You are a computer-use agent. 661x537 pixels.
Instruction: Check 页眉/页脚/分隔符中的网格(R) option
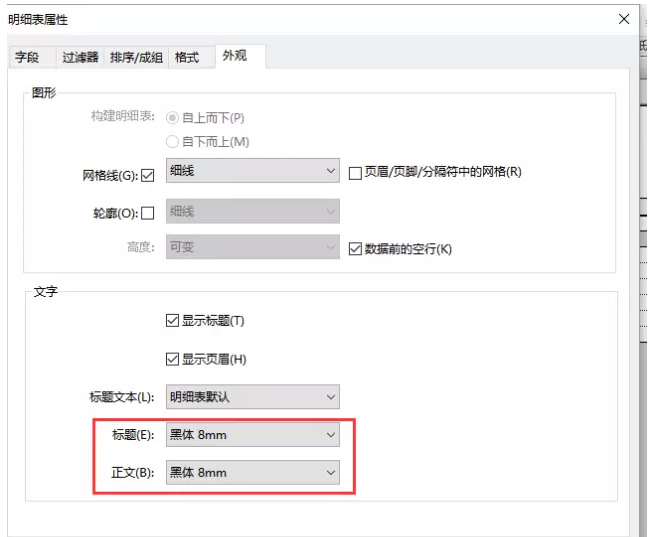(355, 172)
